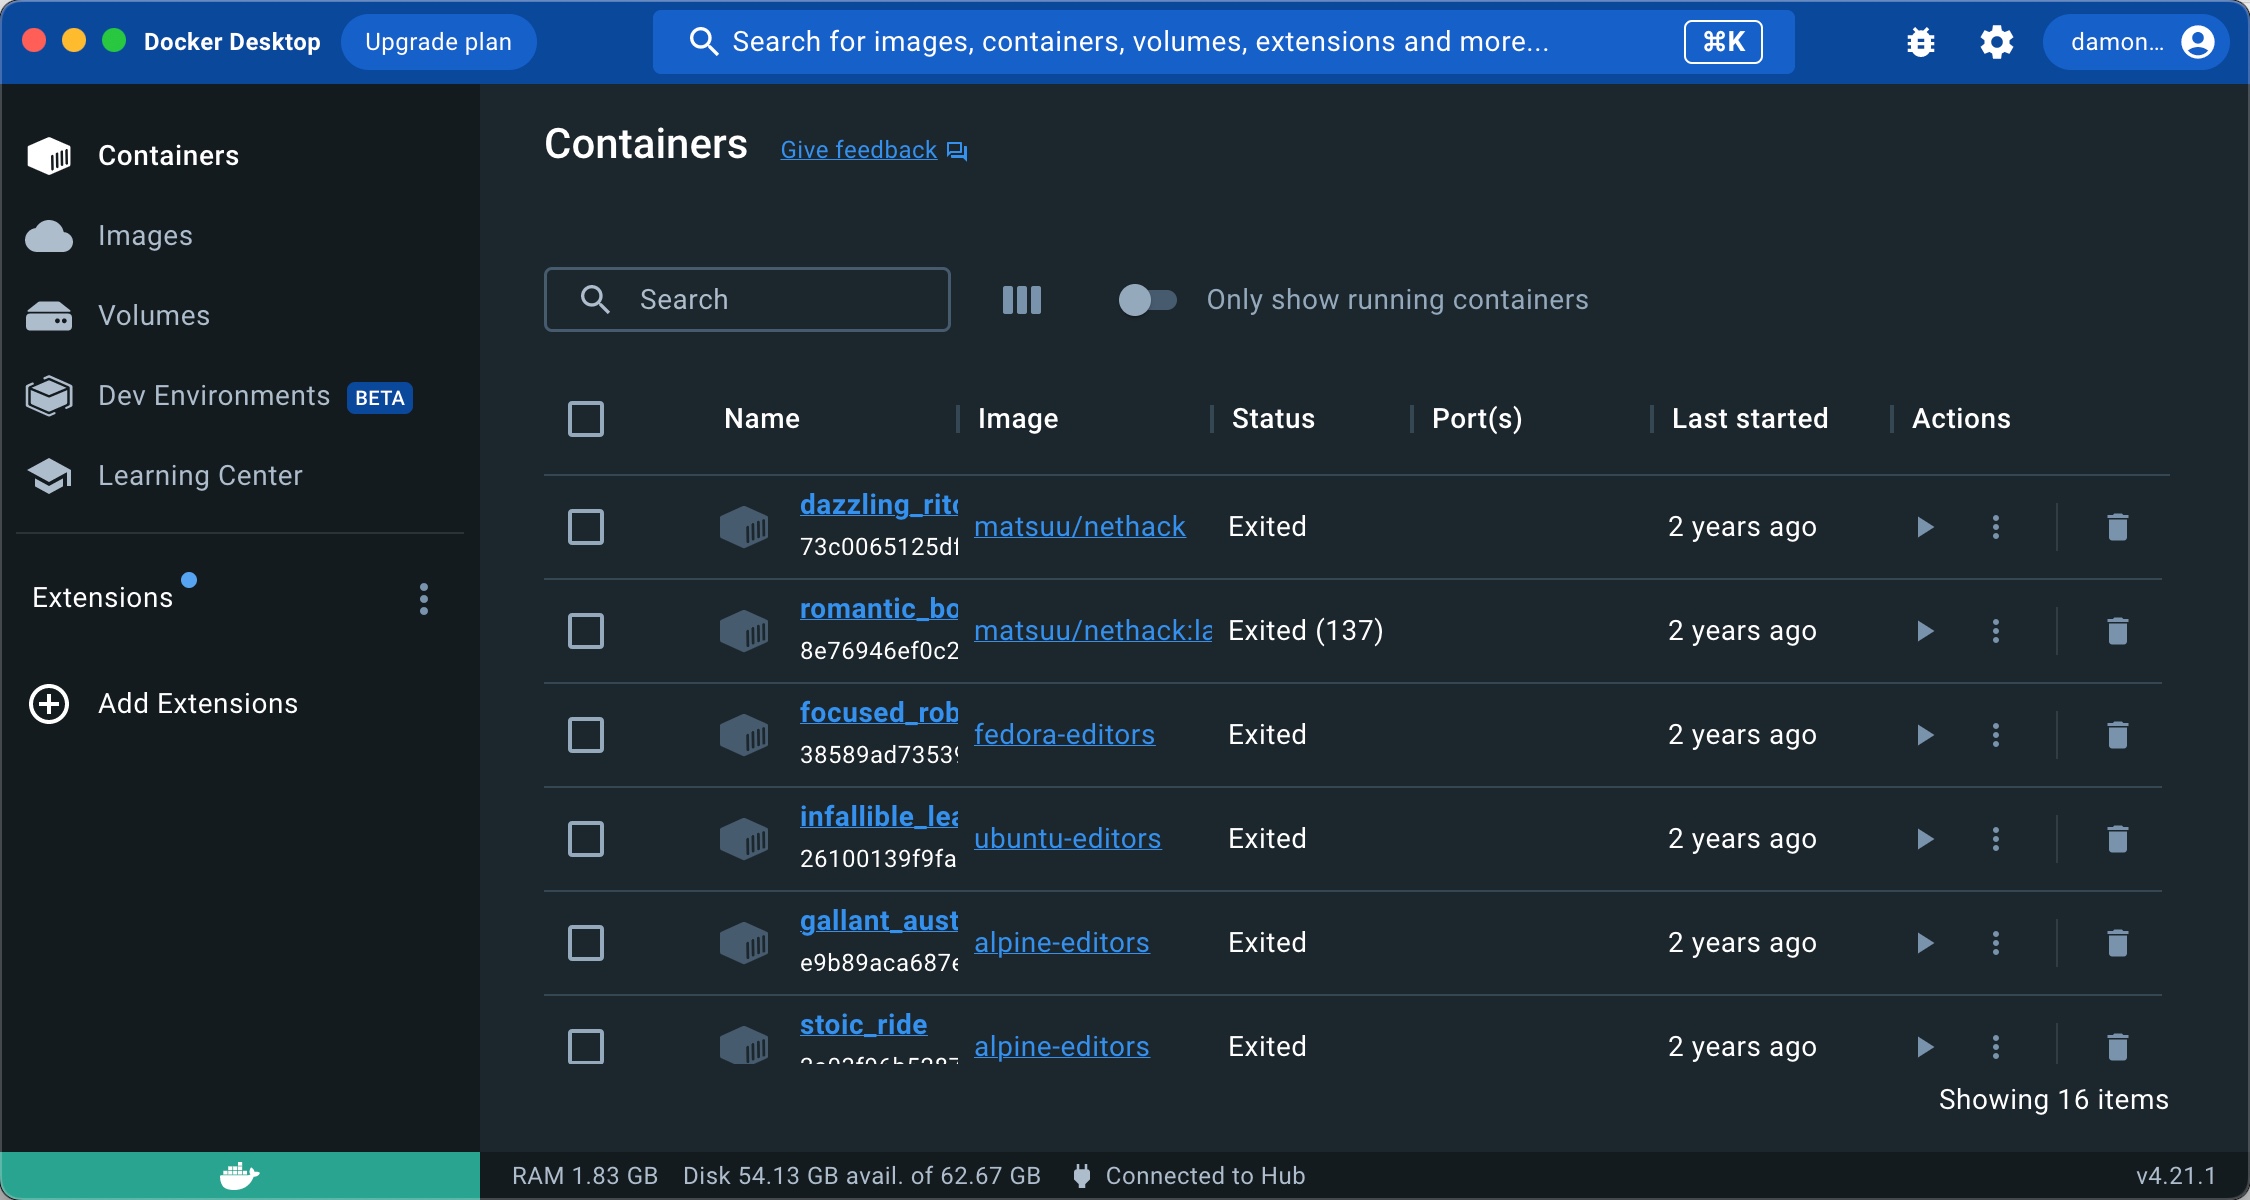The image size is (2250, 1200).
Task: Open more actions for romantic_bo
Action: (1996, 631)
